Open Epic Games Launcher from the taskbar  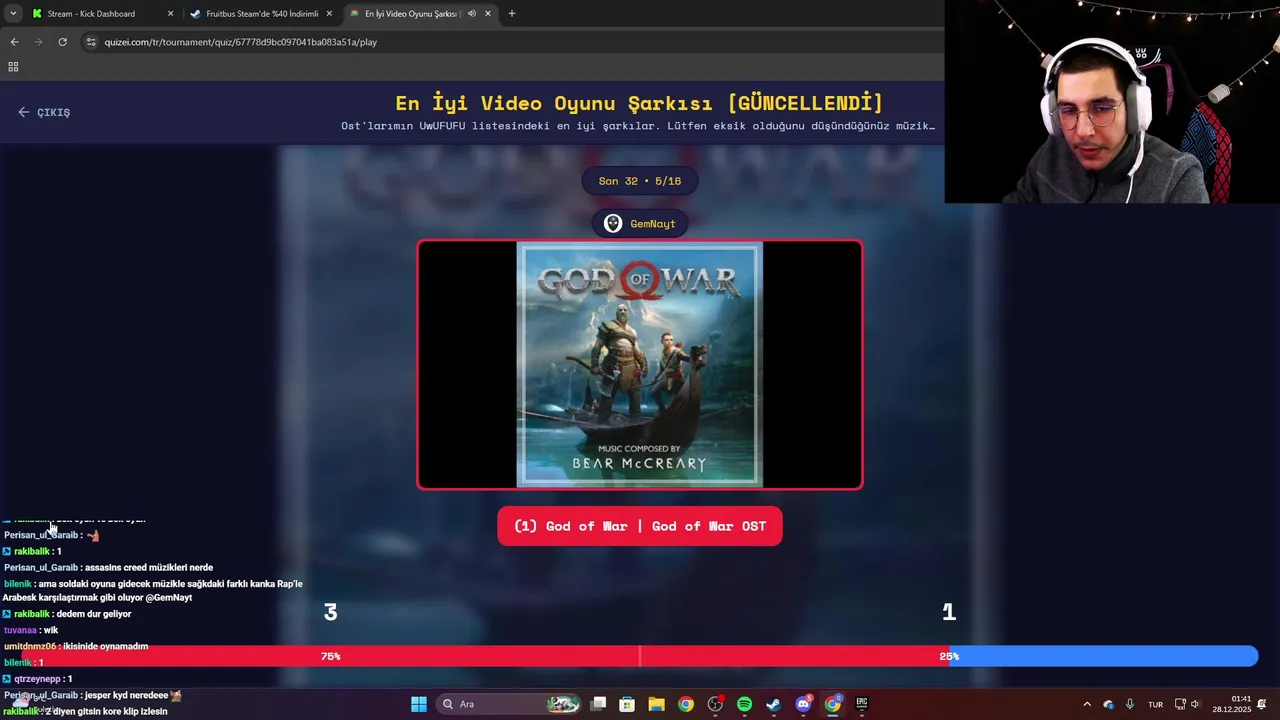pyautogui.click(x=861, y=704)
